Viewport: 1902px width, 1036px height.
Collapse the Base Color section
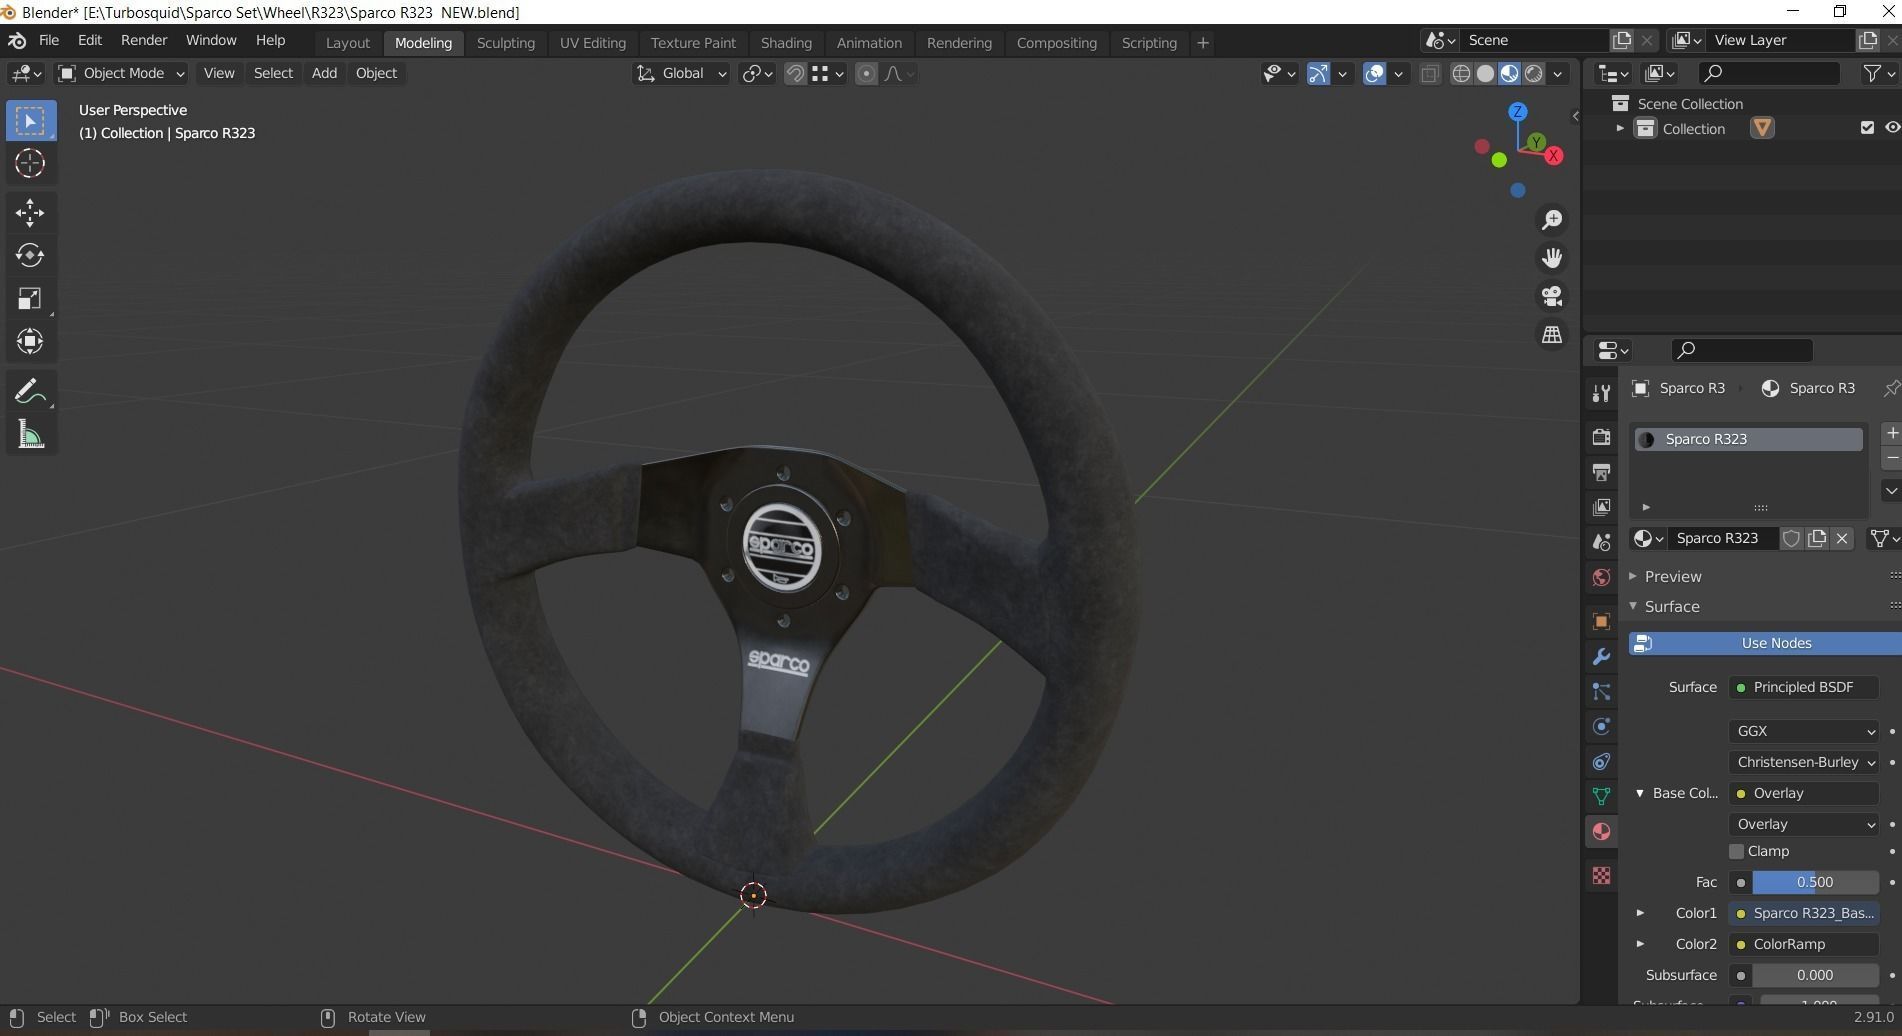point(1640,793)
